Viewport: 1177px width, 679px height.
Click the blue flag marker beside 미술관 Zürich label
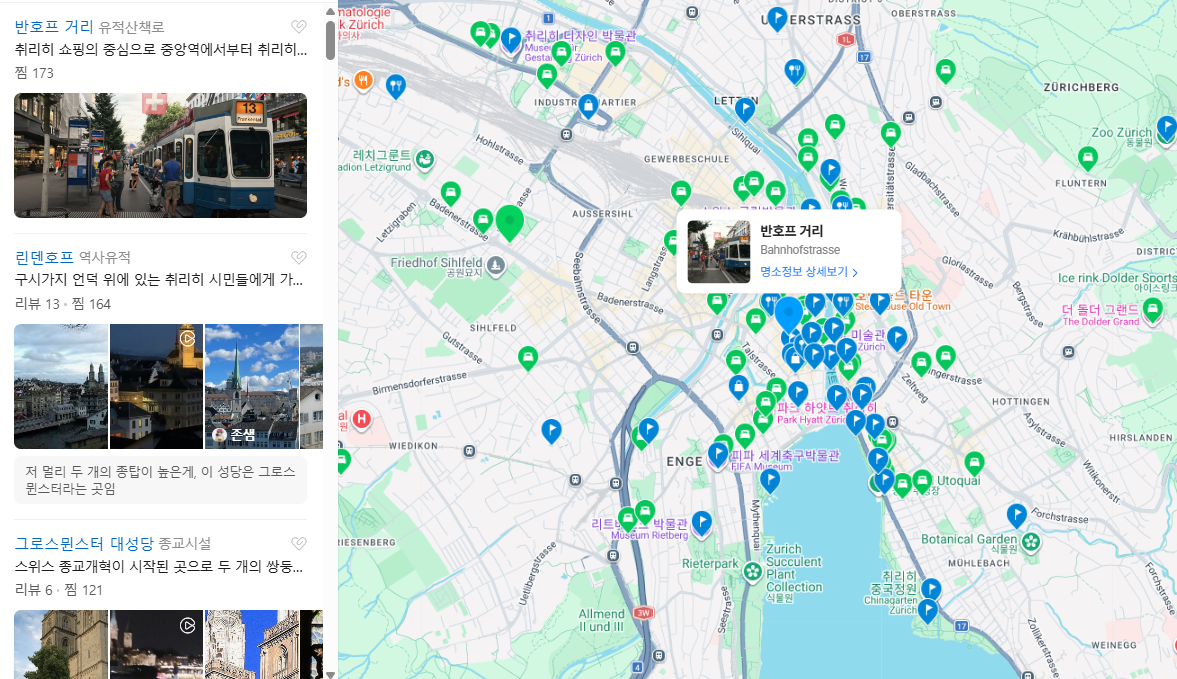pos(897,338)
